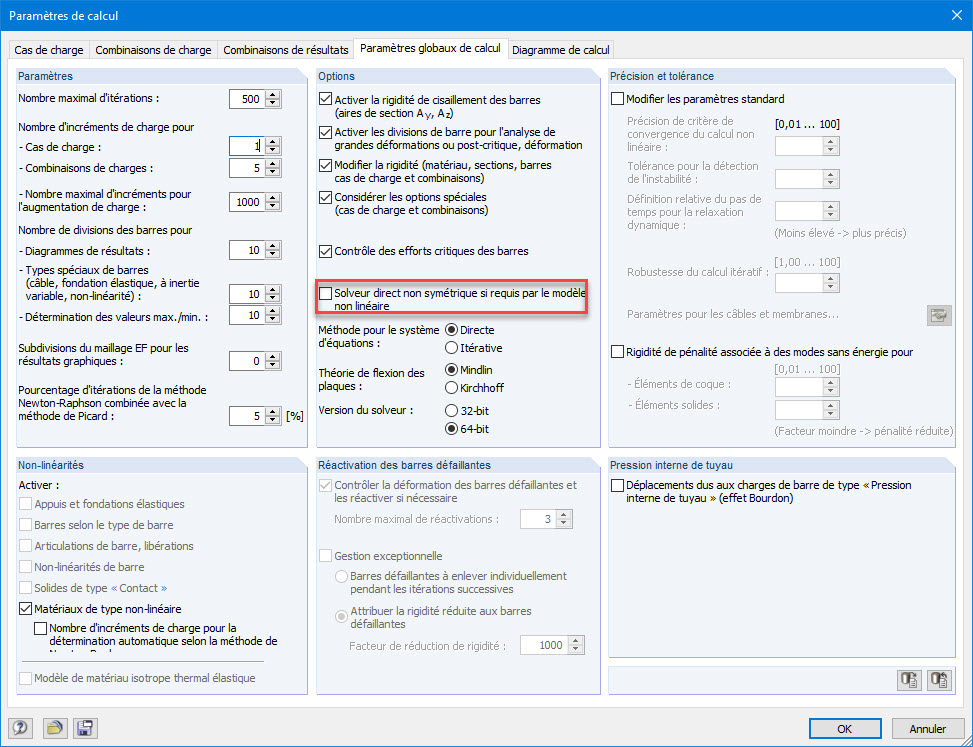
Task: Click Combinaisons de charges field showing 5
Action: [x=247, y=168]
